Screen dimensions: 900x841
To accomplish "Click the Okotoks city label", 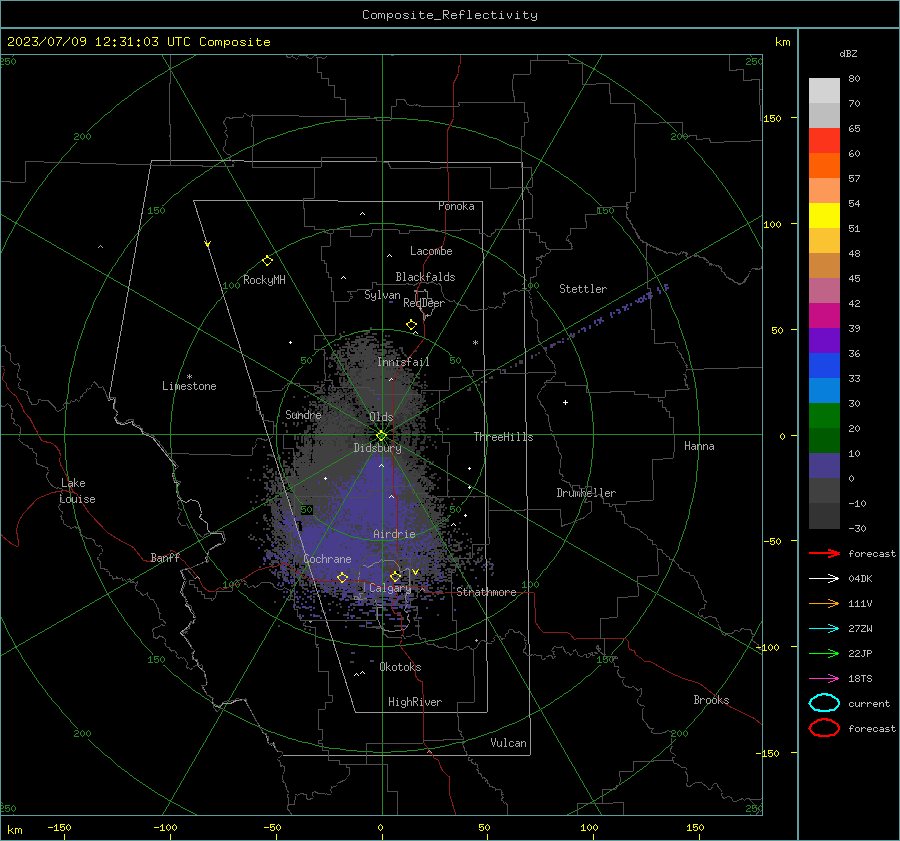I will [400, 667].
